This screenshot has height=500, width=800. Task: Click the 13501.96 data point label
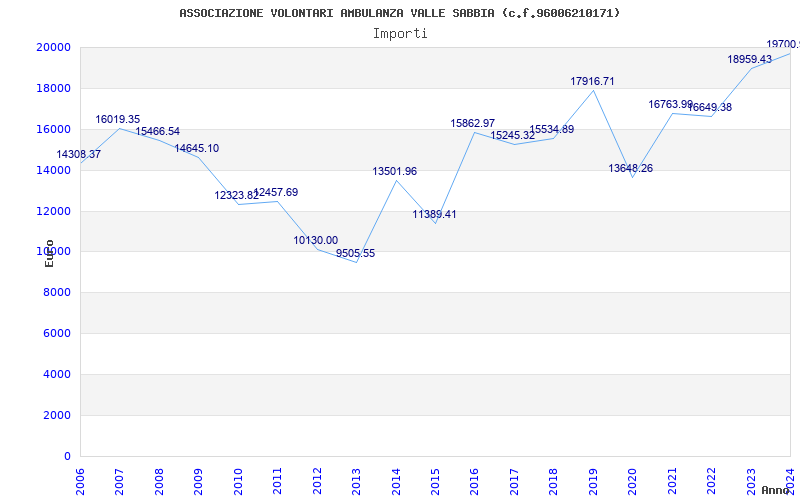coord(394,171)
